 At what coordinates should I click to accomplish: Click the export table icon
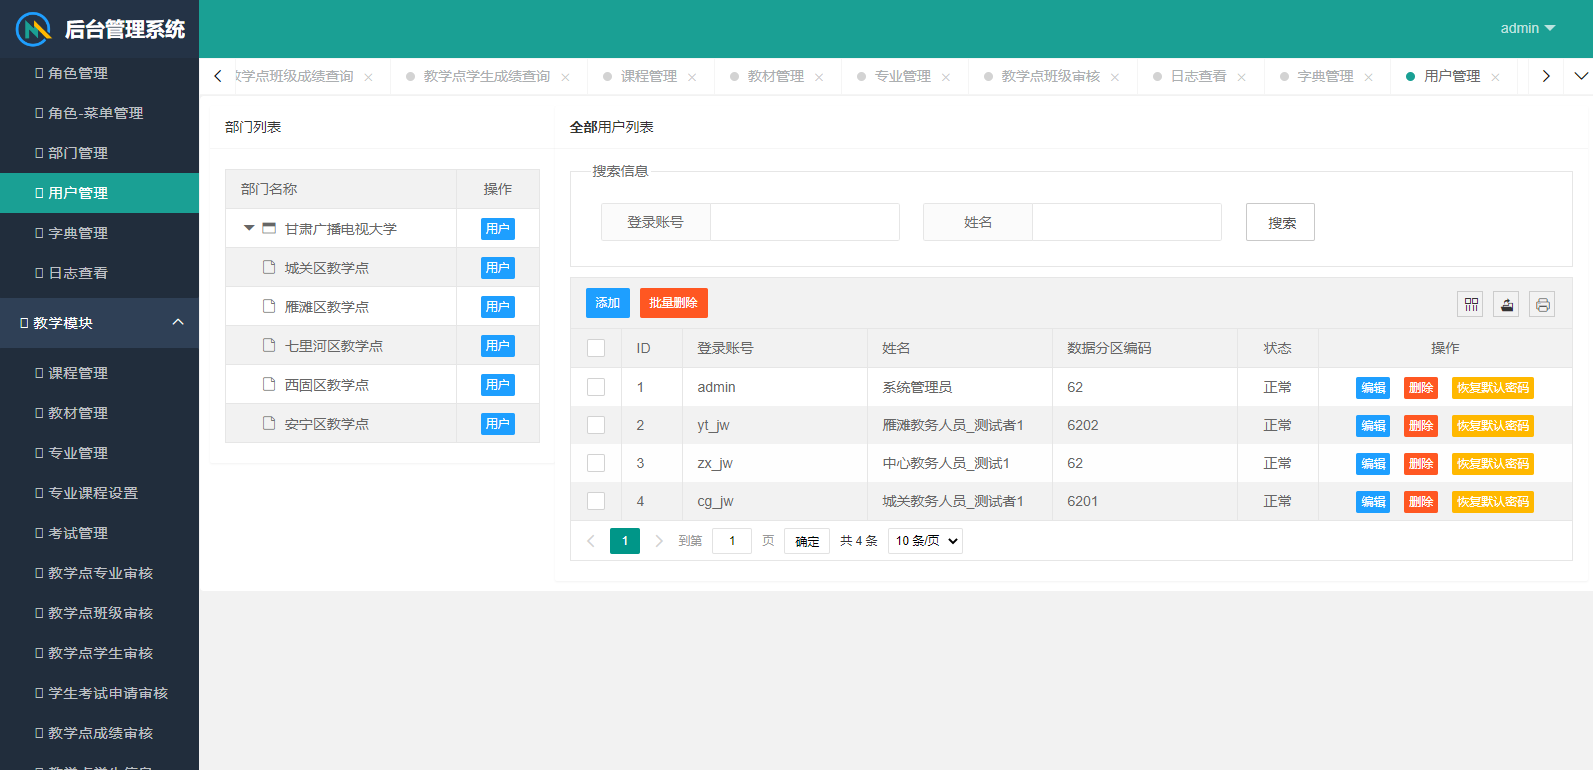coord(1506,304)
